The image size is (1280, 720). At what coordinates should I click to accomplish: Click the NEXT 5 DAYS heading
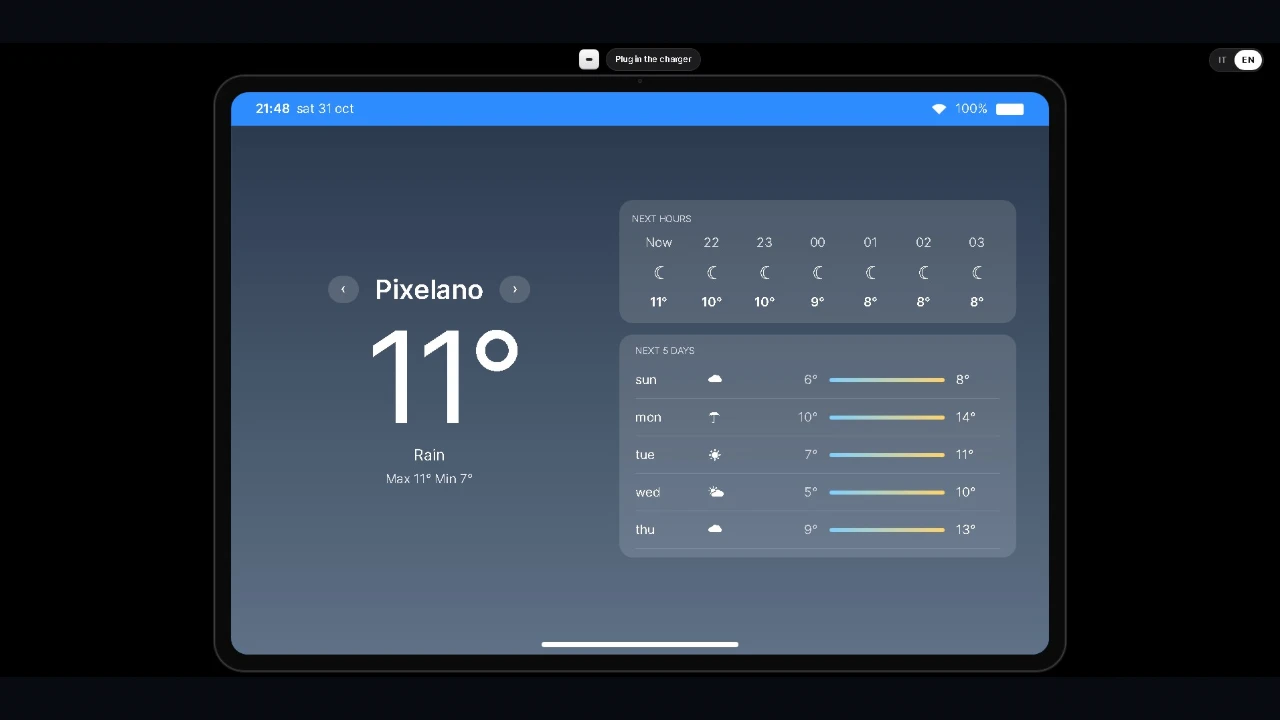[x=665, y=351]
